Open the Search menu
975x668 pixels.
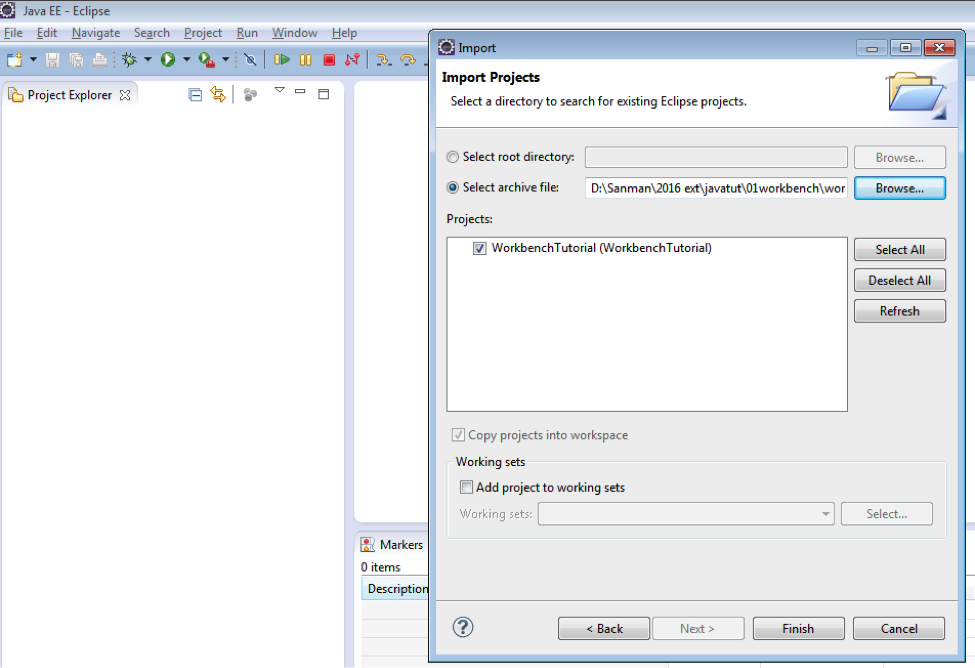tap(152, 33)
